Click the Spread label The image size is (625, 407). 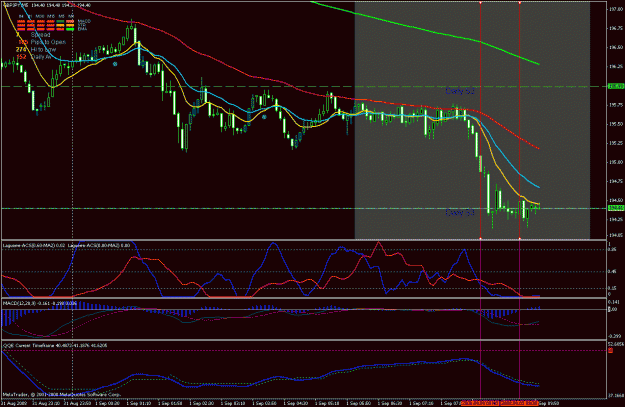coord(41,35)
